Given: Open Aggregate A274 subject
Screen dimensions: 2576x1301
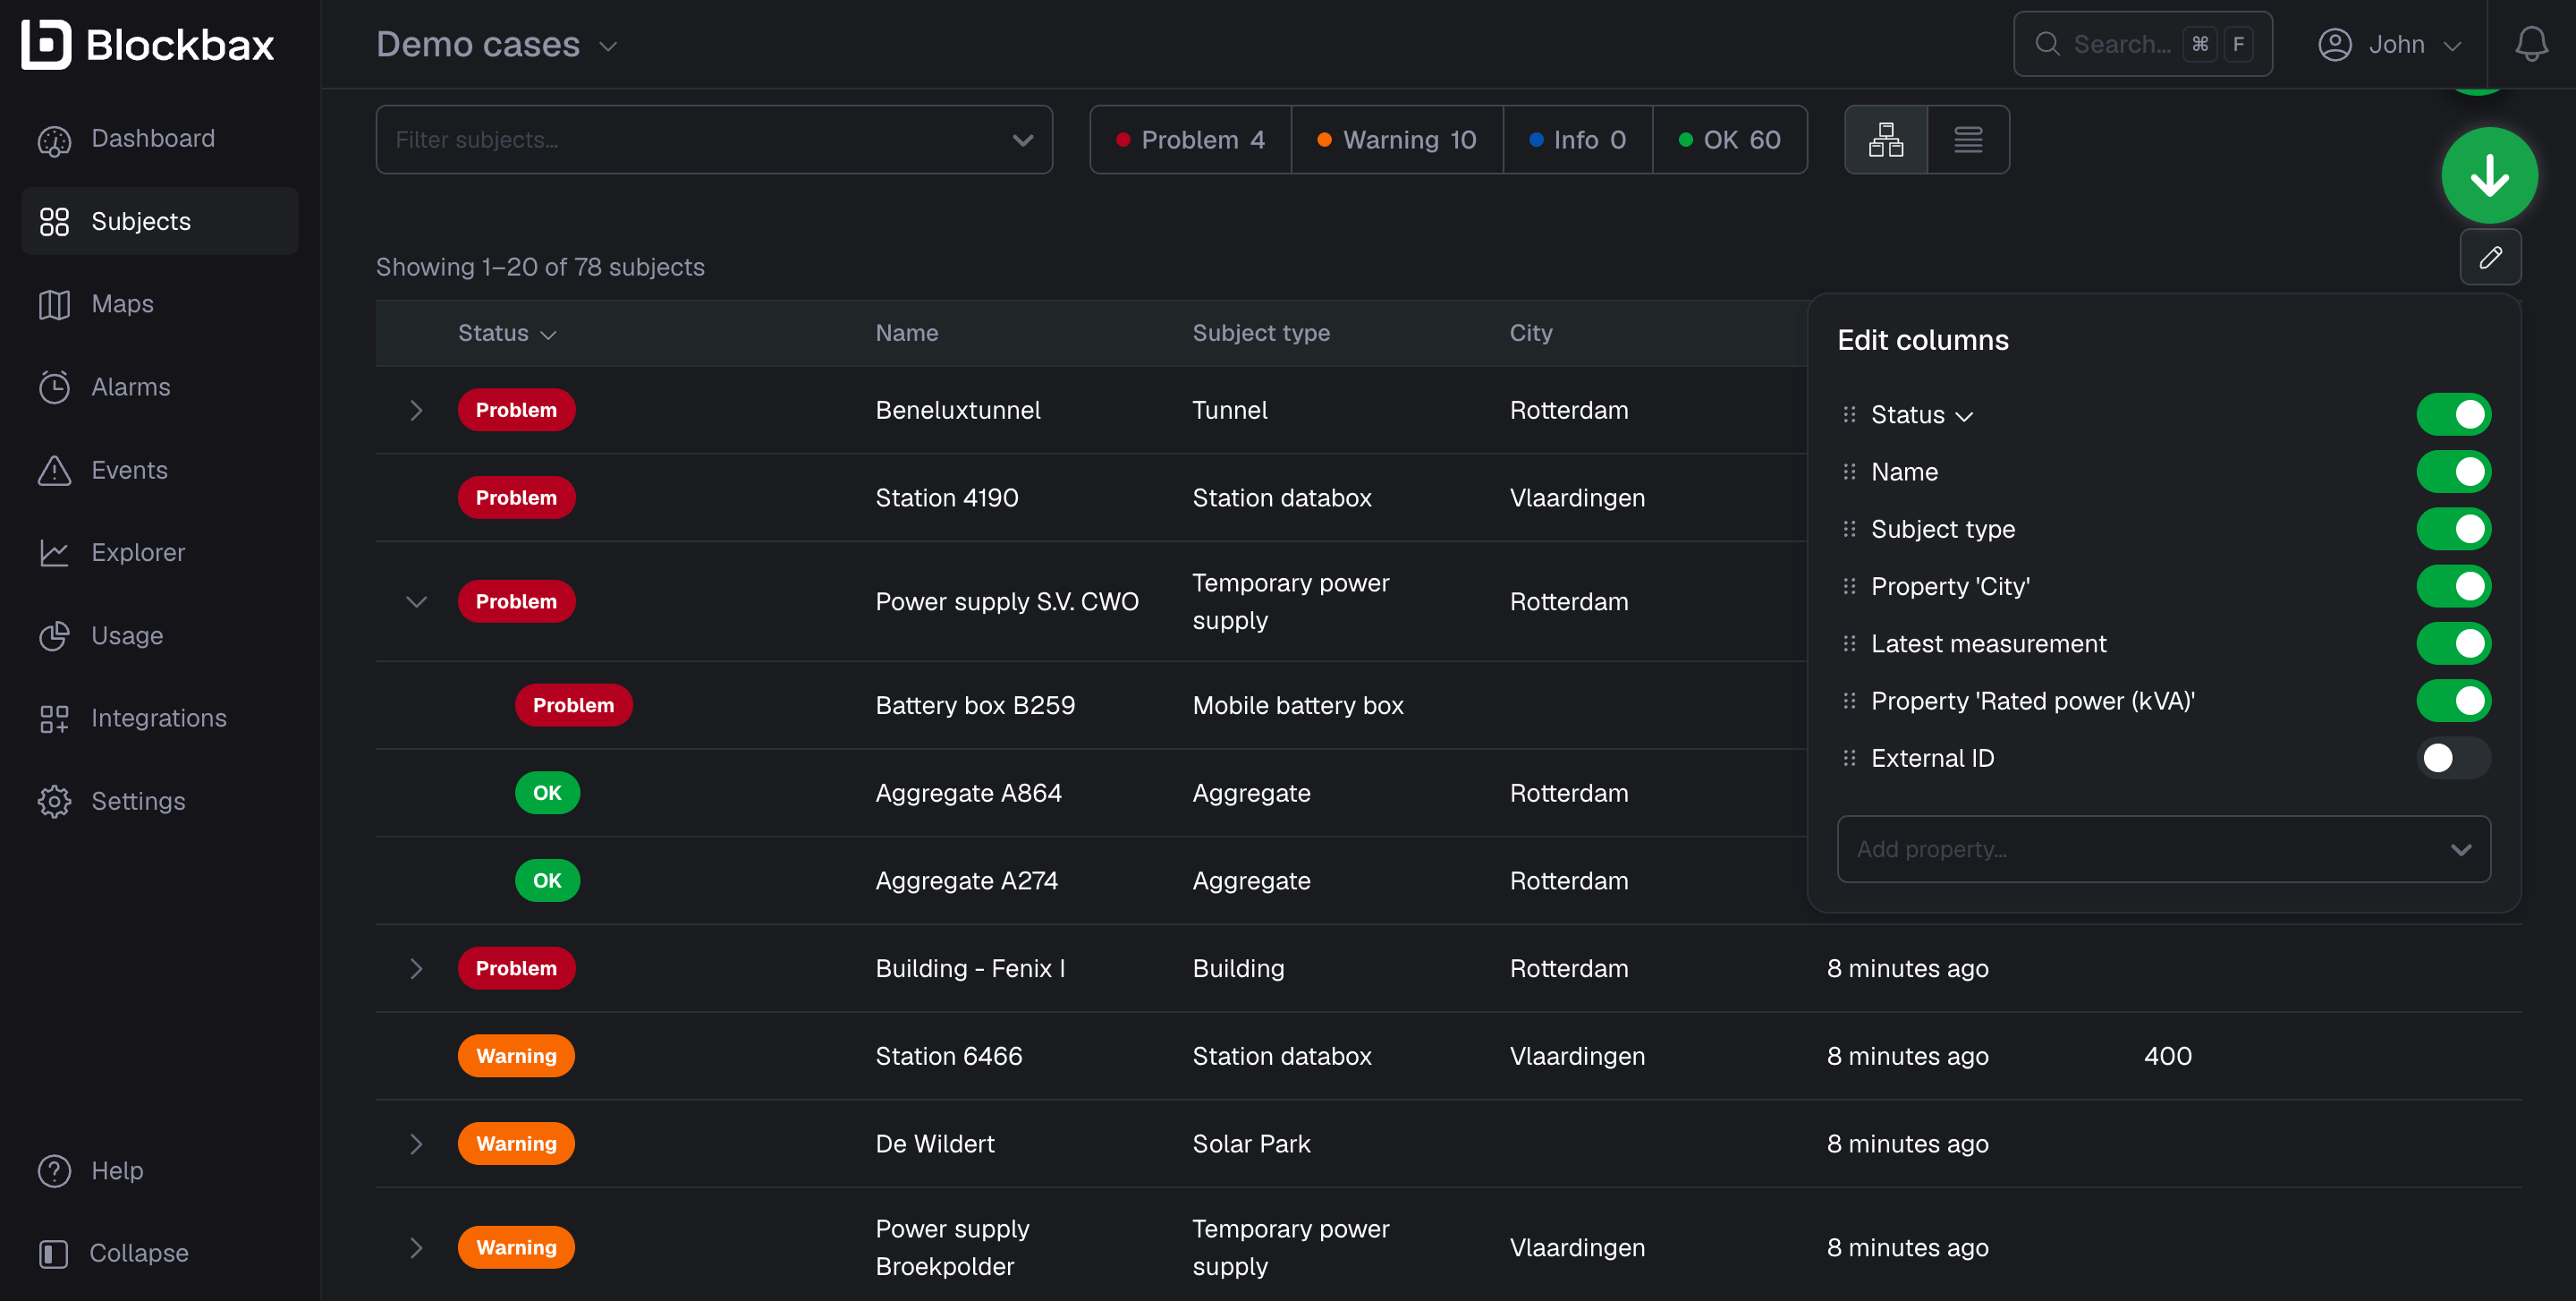Looking at the screenshot, I should point(966,881).
